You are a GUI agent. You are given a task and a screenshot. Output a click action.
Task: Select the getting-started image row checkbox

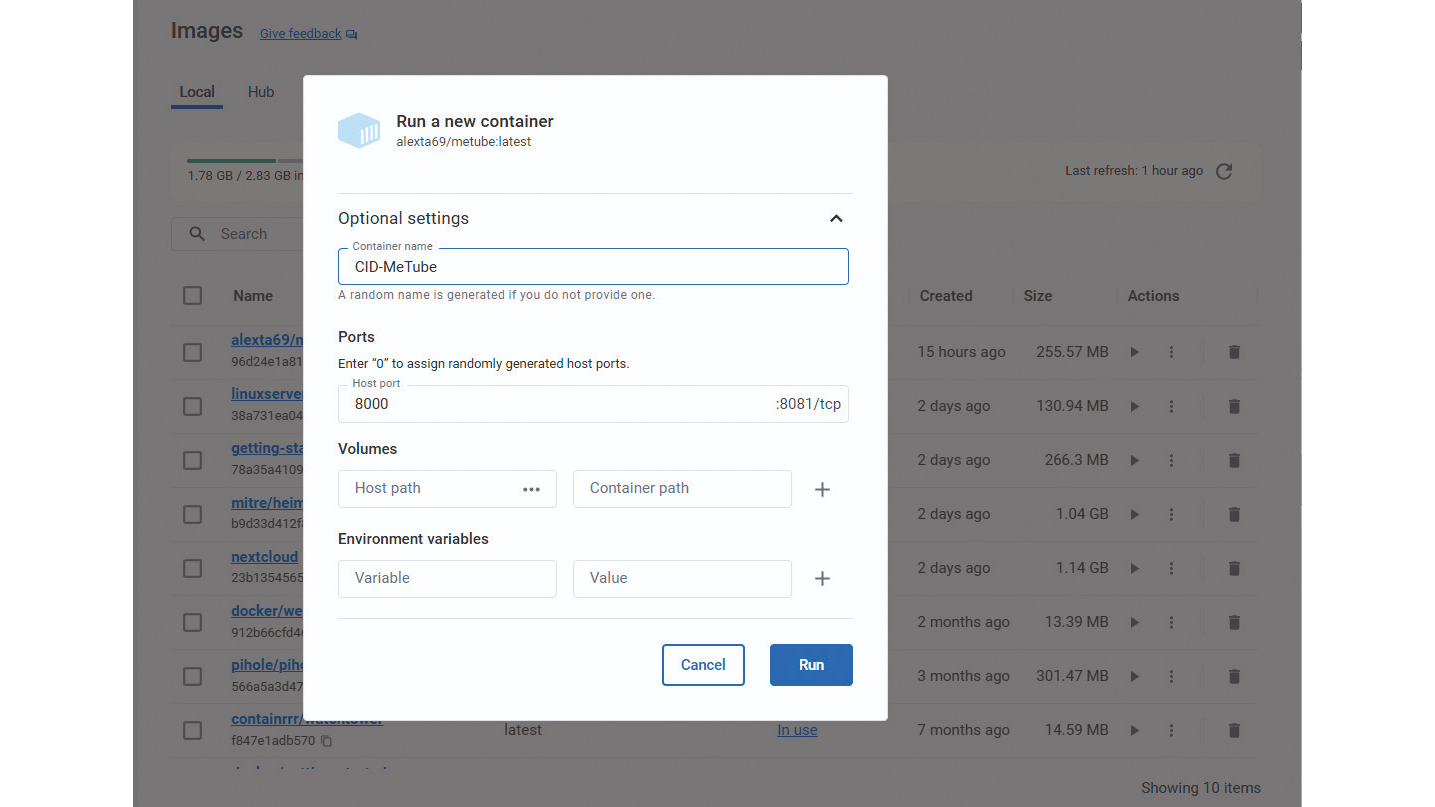[193, 460]
